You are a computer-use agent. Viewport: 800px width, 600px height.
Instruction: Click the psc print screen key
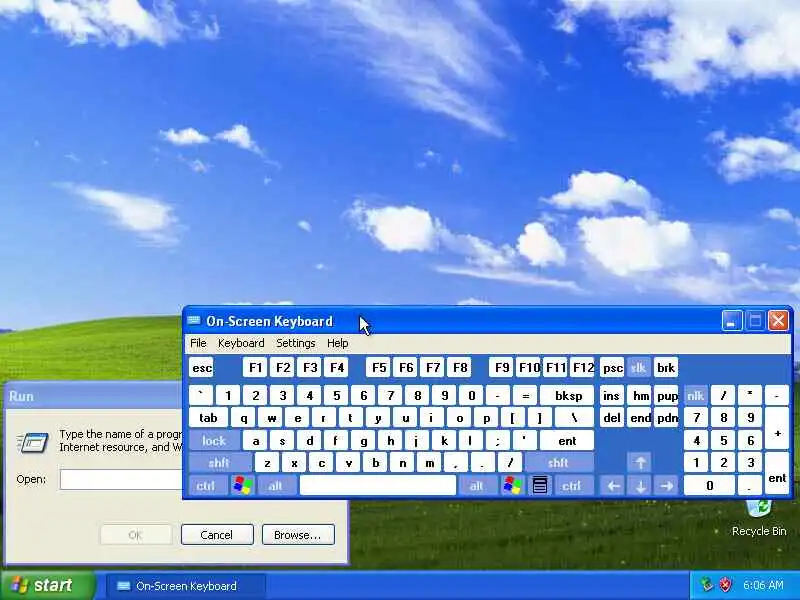(612, 368)
